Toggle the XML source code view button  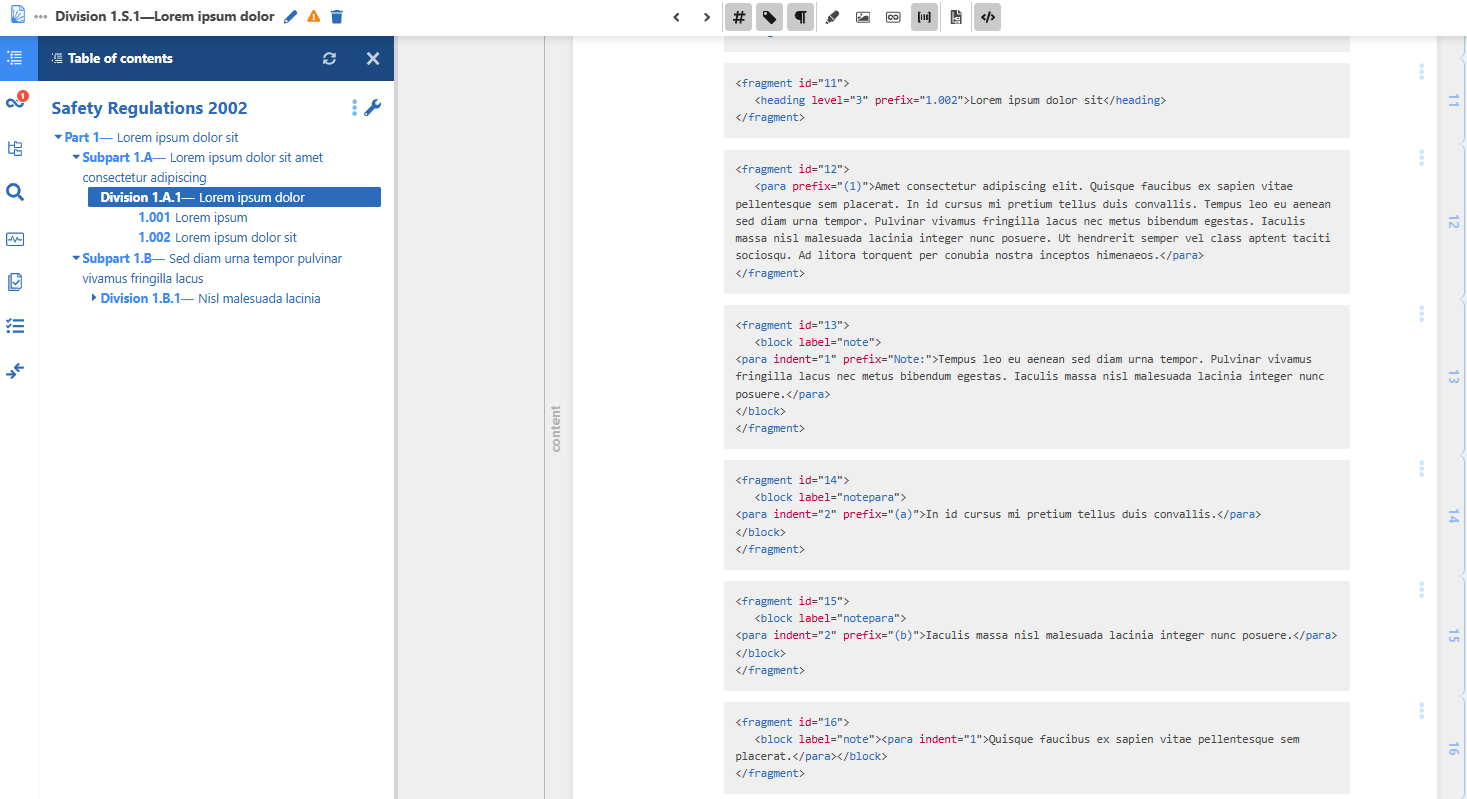(987, 17)
